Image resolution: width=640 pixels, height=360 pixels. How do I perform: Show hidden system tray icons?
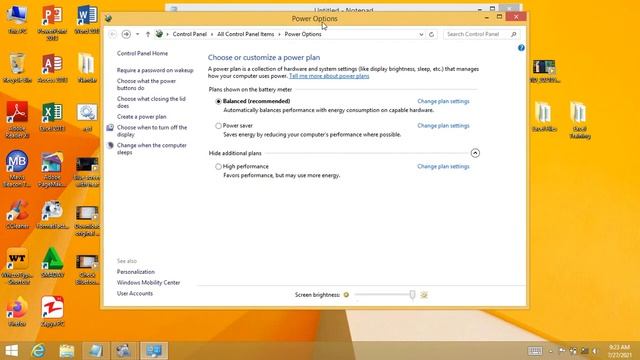click(551, 351)
